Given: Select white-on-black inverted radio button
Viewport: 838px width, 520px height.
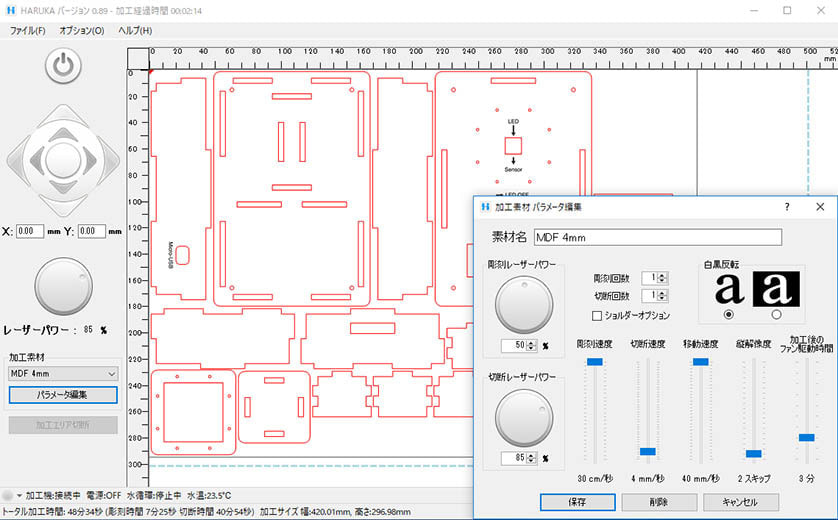Looking at the screenshot, I should [x=776, y=315].
